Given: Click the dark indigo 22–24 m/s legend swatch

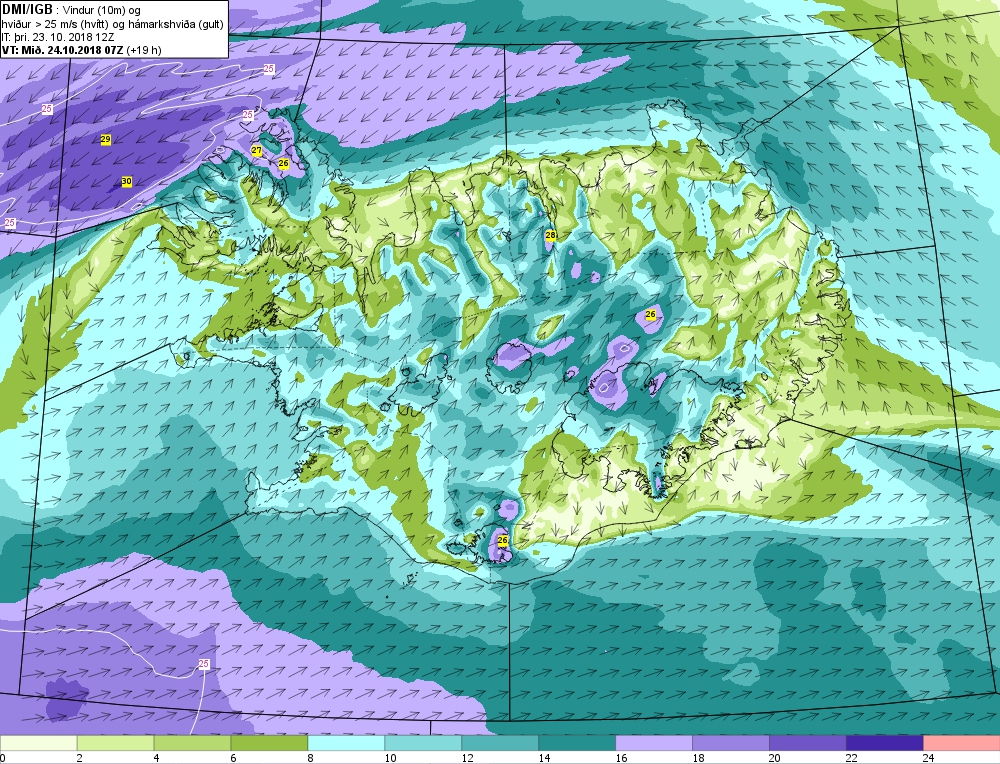Looking at the screenshot, I should click(885, 743).
